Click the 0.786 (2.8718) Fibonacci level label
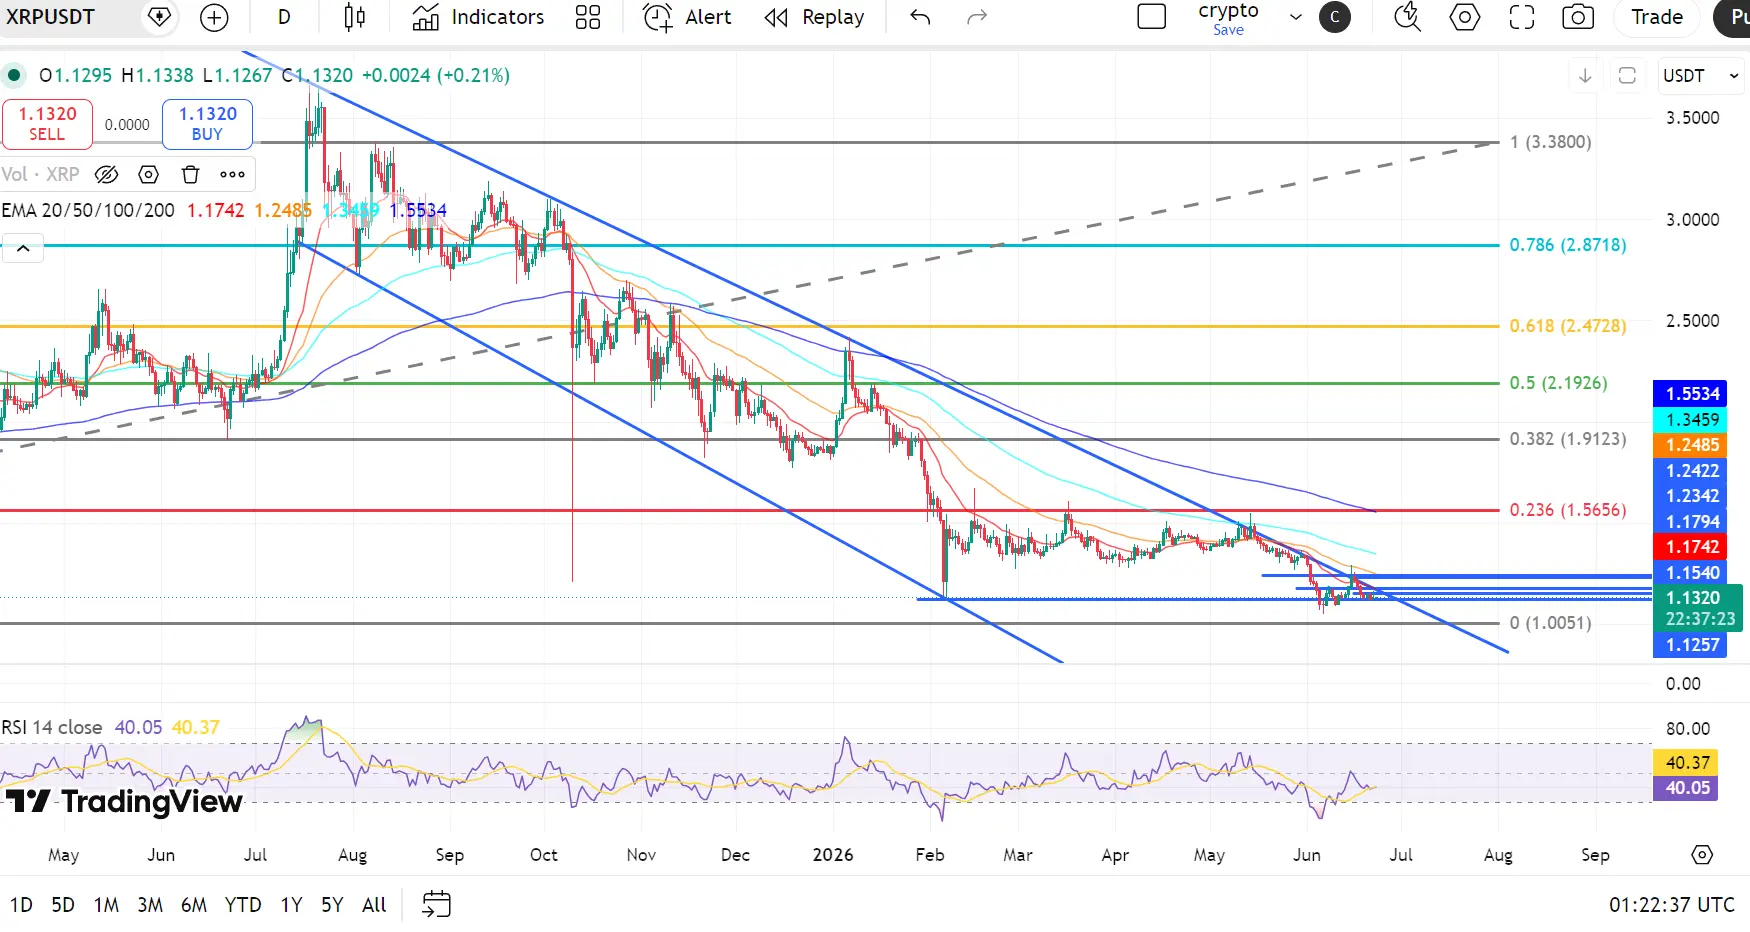The width and height of the screenshot is (1750, 932). click(1568, 245)
